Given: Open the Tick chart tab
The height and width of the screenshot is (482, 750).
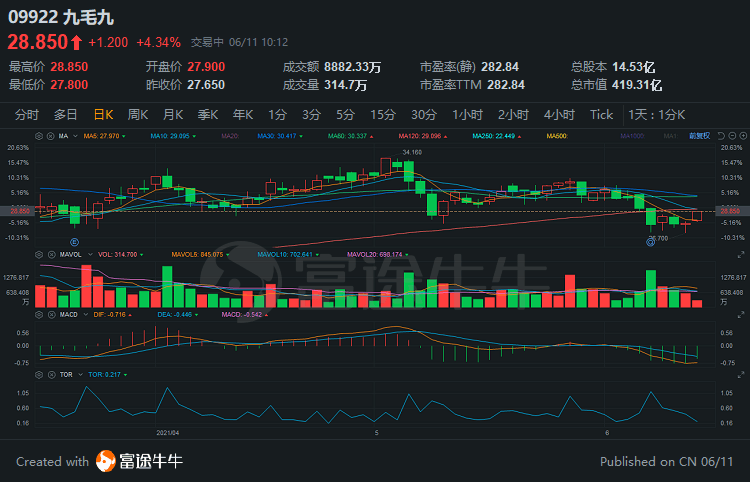Looking at the screenshot, I should [601, 115].
